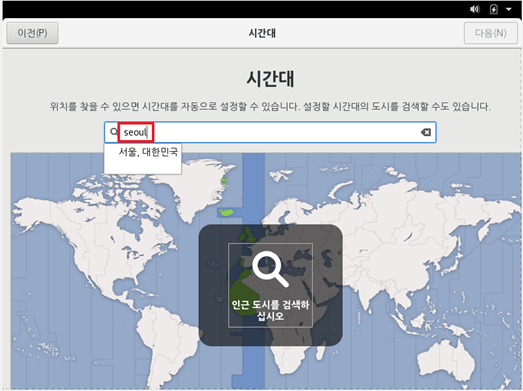Screen dimensions: 523x391
Task: Click the large magnifier overlay on map
Action: pos(270,269)
